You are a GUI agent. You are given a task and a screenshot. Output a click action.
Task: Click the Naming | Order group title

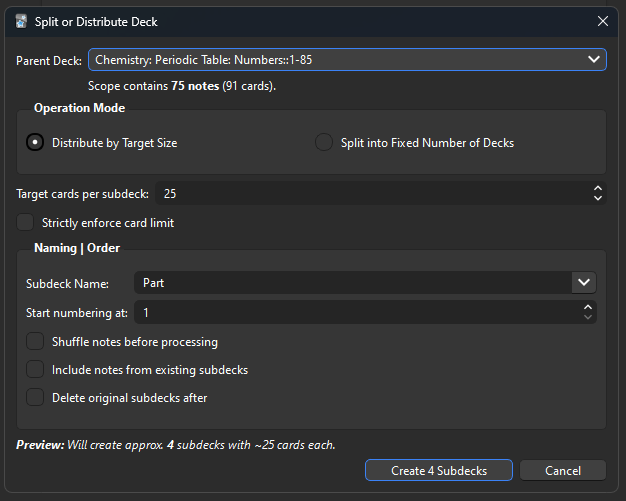tap(77, 248)
